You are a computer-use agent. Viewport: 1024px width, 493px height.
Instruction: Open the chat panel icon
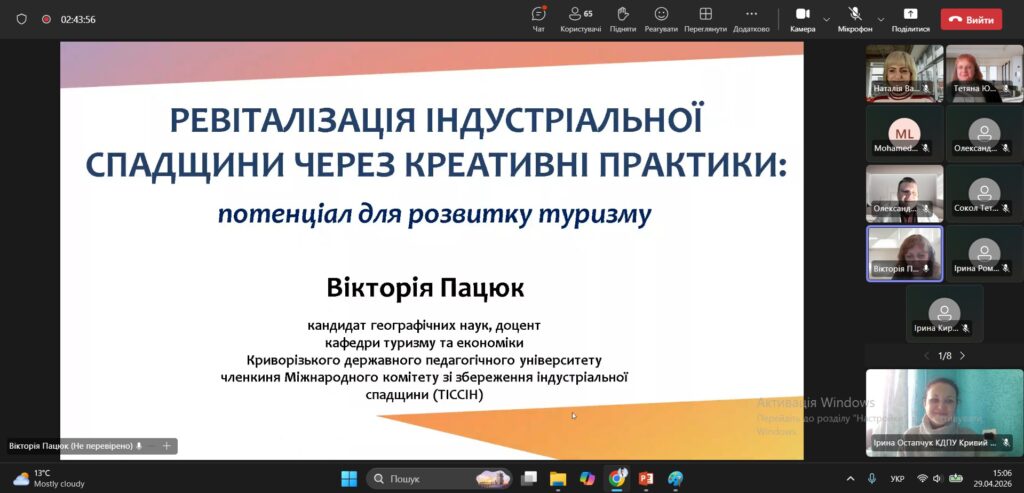(539, 14)
